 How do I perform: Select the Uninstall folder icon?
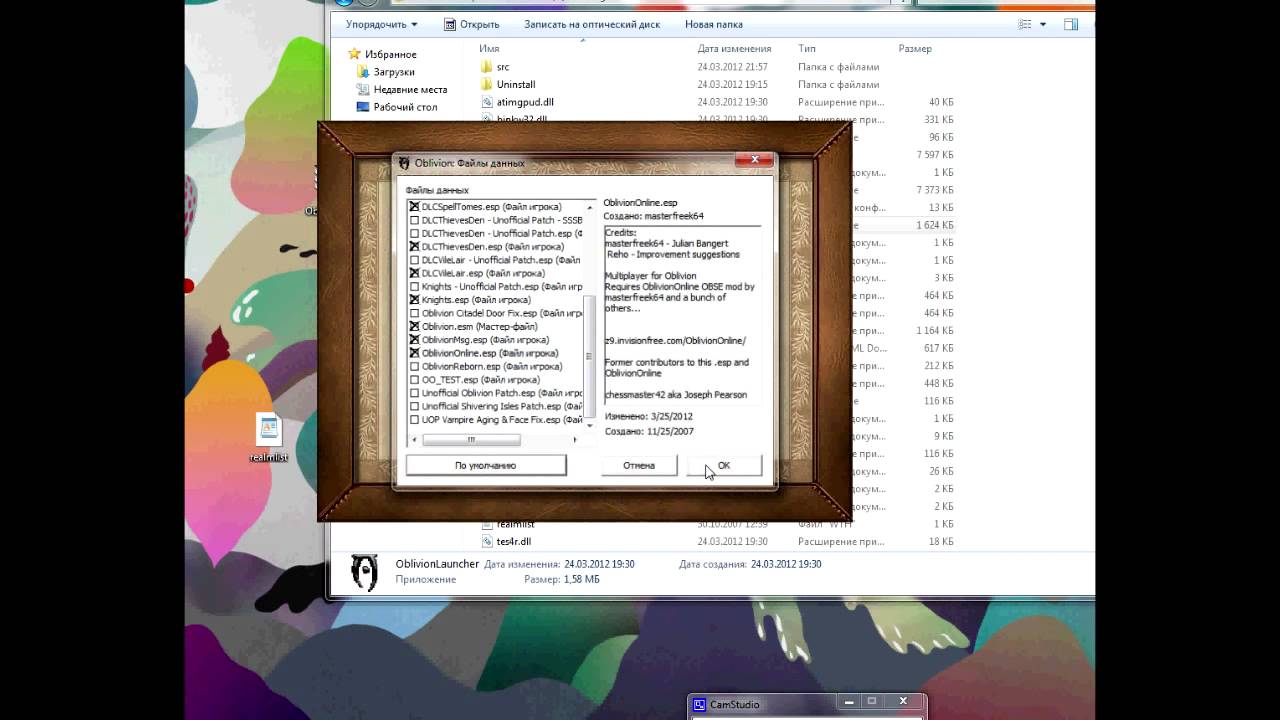[x=487, y=85]
